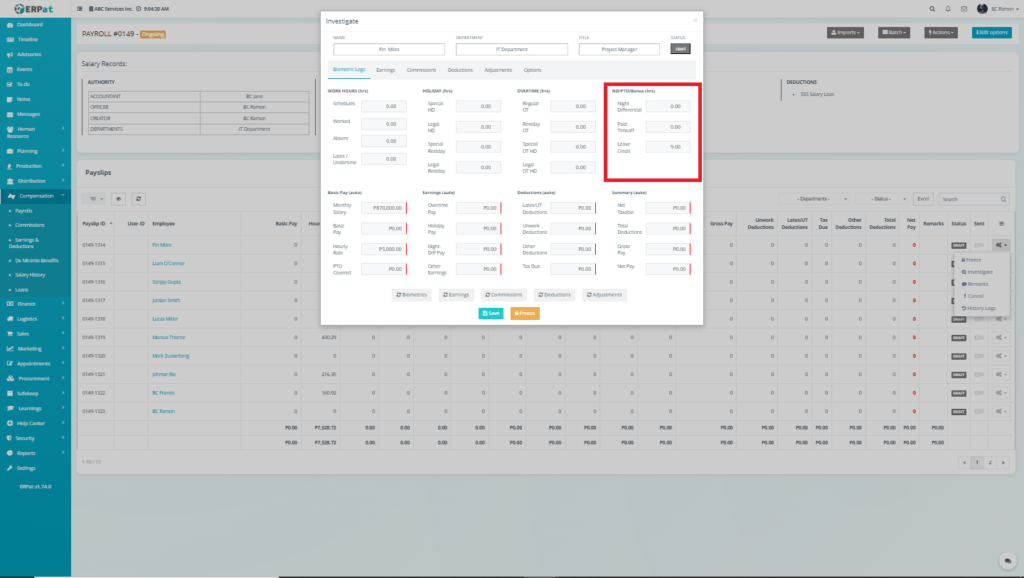Select Investigate from the row action menu

tap(978, 271)
